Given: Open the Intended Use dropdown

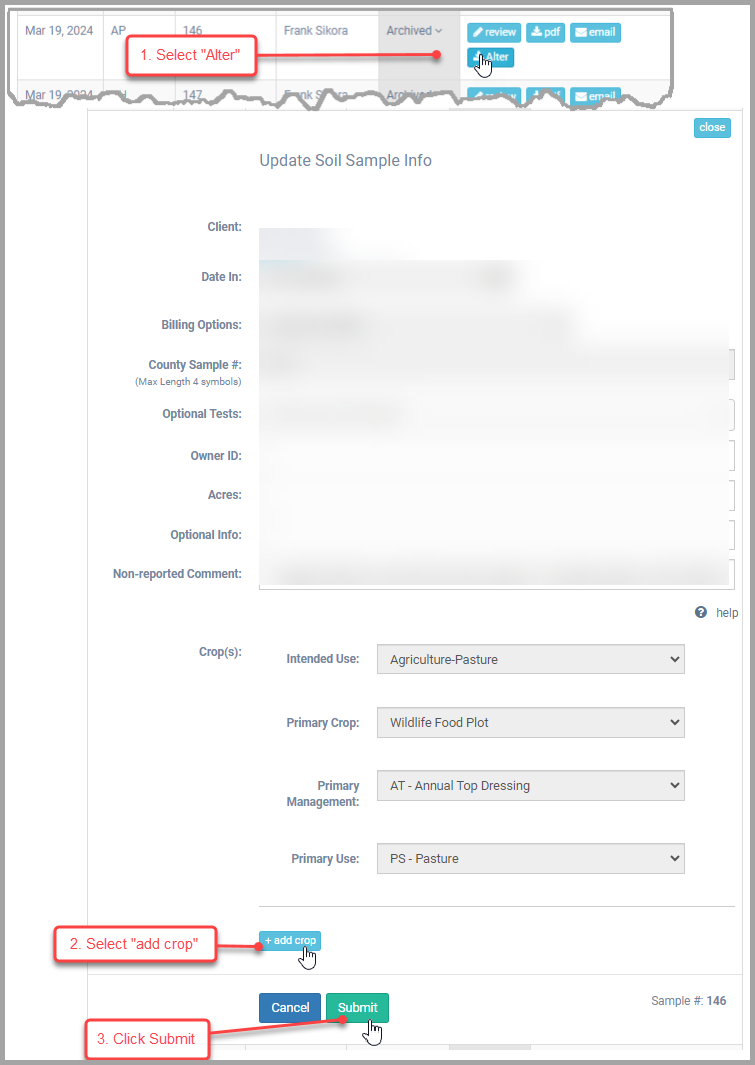Looking at the screenshot, I should pyautogui.click(x=530, y=659).
